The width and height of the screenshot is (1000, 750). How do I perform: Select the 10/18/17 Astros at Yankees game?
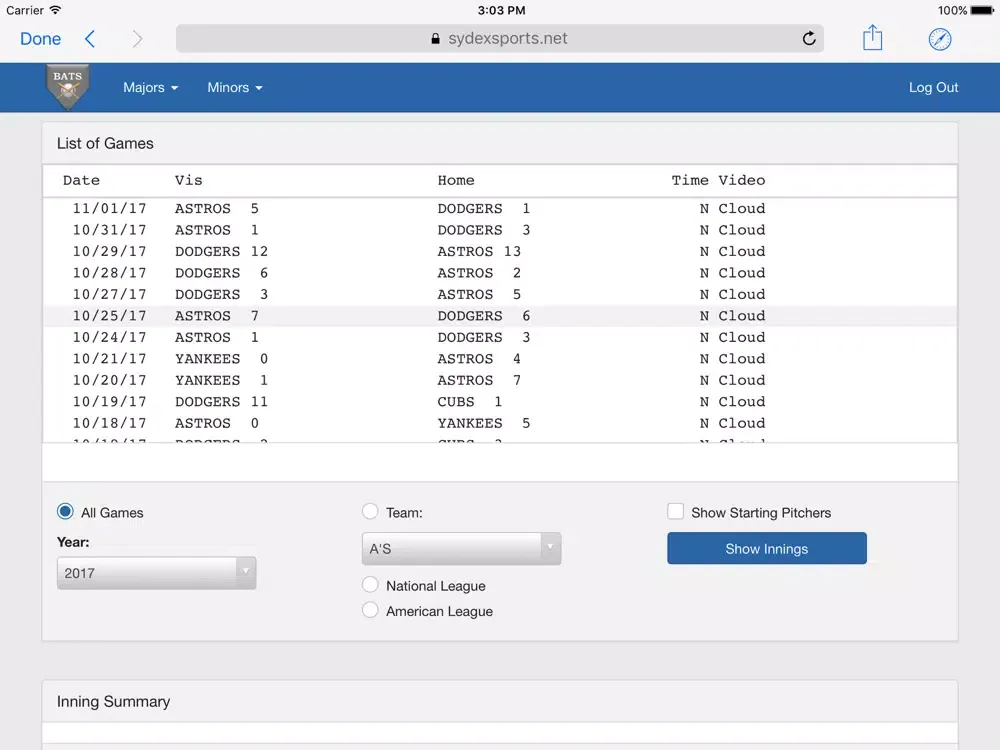pyautogui.click(x=500, y=423)
